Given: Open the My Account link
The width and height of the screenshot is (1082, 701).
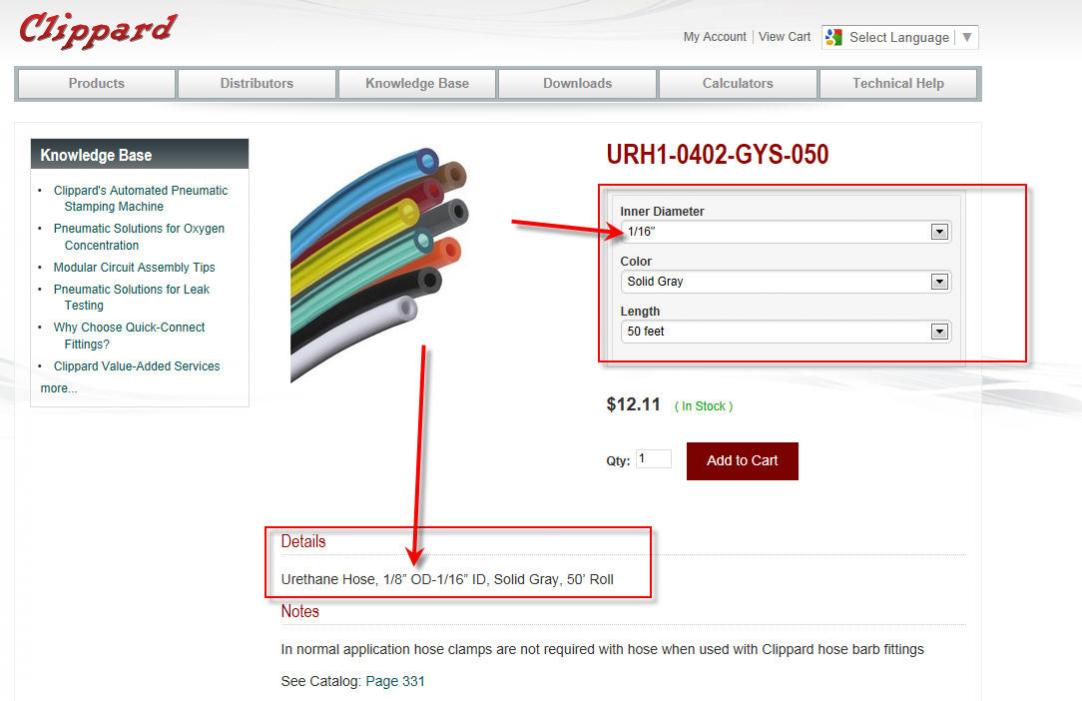Looking at the screenshot, I should tap(715, 37).
